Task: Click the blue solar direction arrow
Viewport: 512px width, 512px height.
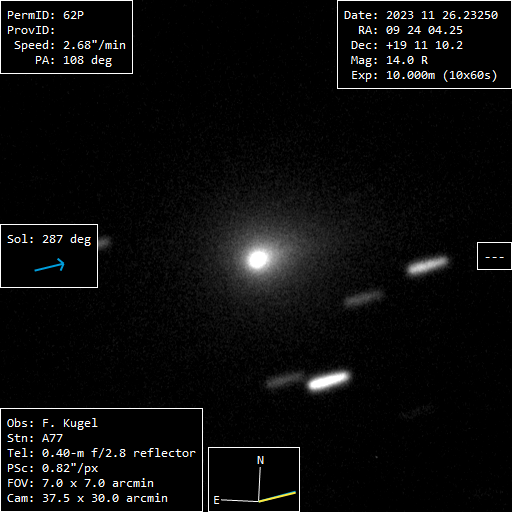Action: (x=50, y=265)
